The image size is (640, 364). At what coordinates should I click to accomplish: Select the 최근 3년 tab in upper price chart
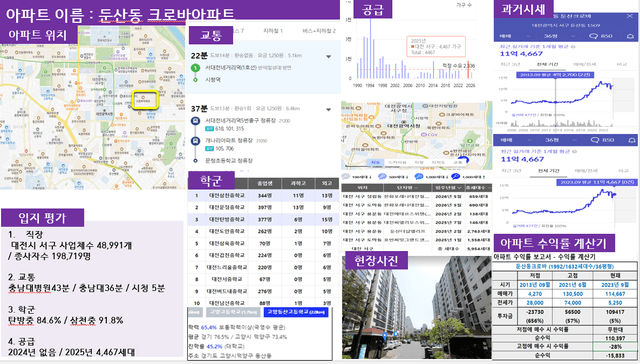pyautogui.click(x=510, y=64)
